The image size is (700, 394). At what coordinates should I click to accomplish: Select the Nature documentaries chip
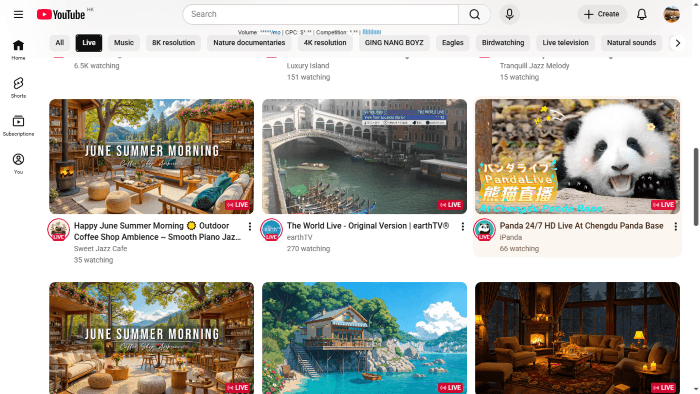click(x=249, y=43)
